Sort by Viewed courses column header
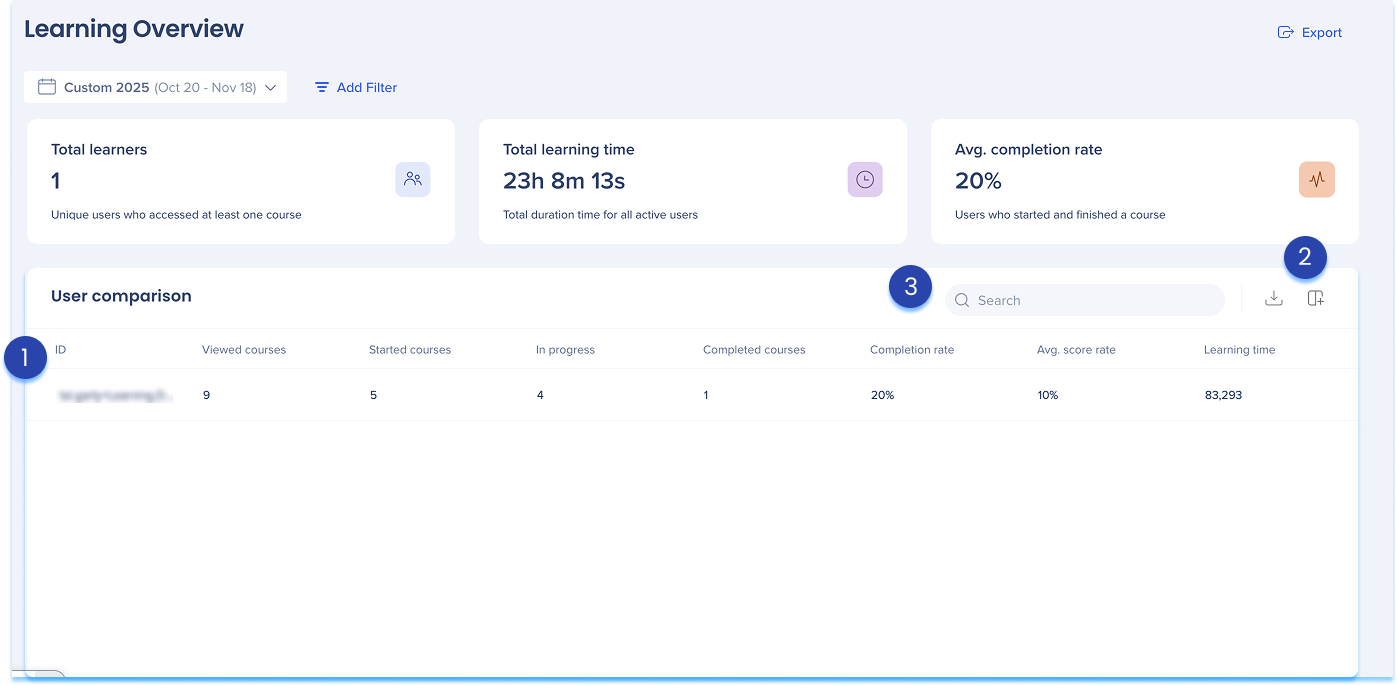The image size is (1397, 685). pyautogui.click(x=244, y=350)
